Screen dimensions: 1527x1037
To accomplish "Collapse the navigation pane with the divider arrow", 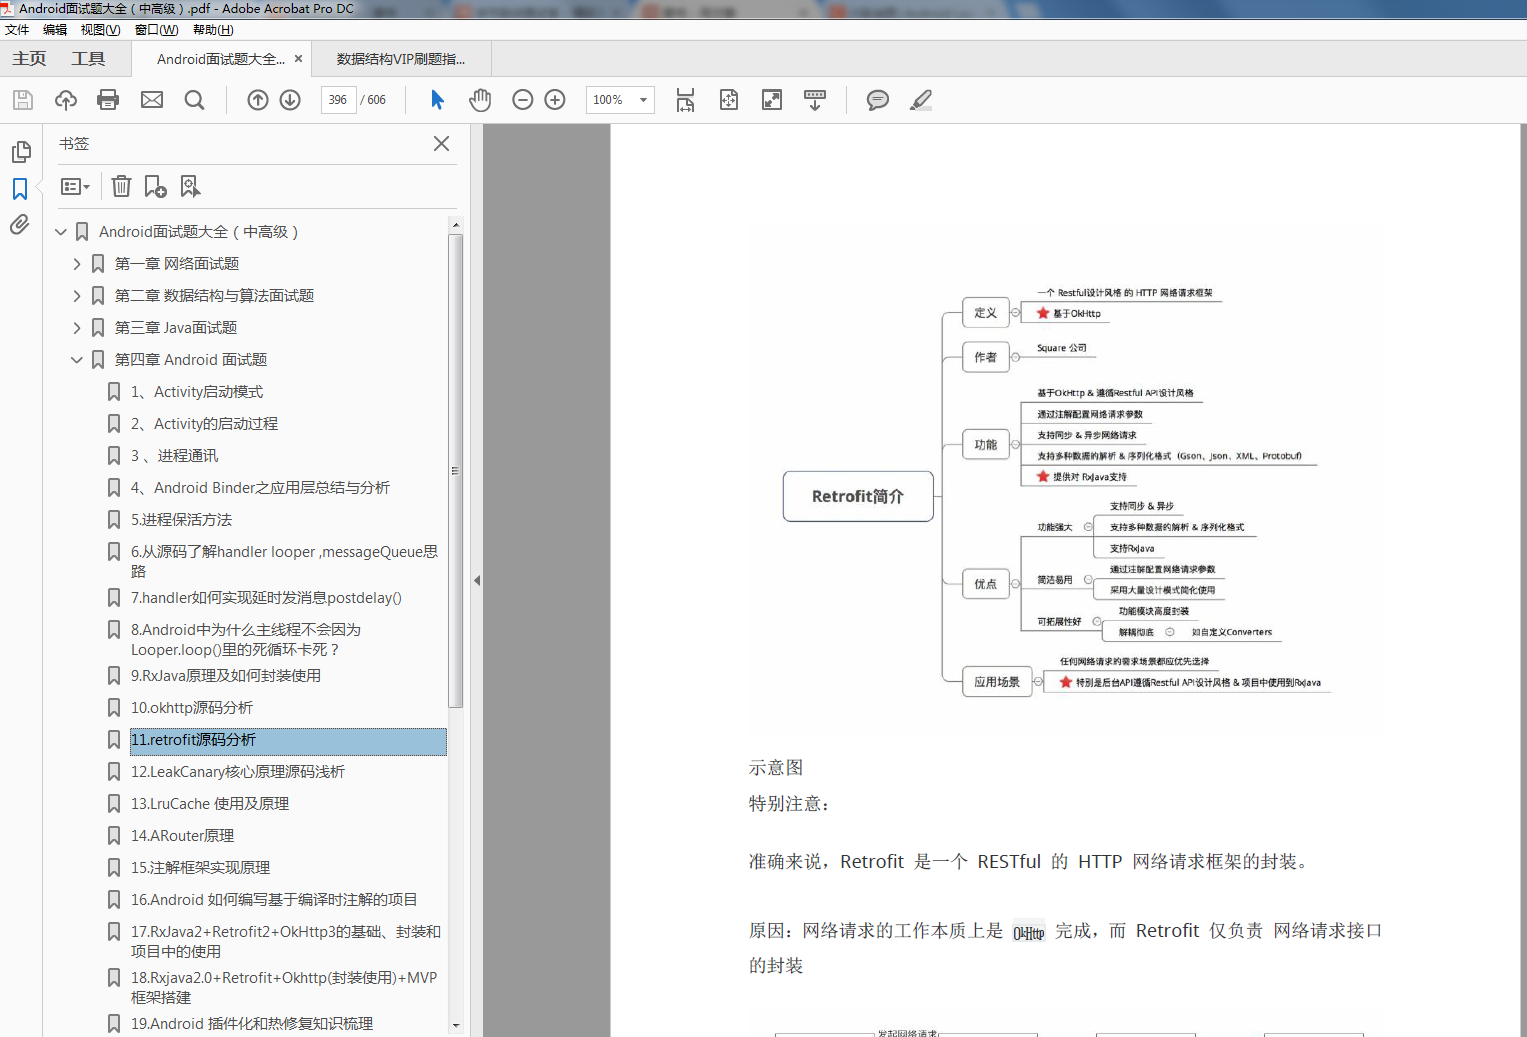I will coord(477,581).
